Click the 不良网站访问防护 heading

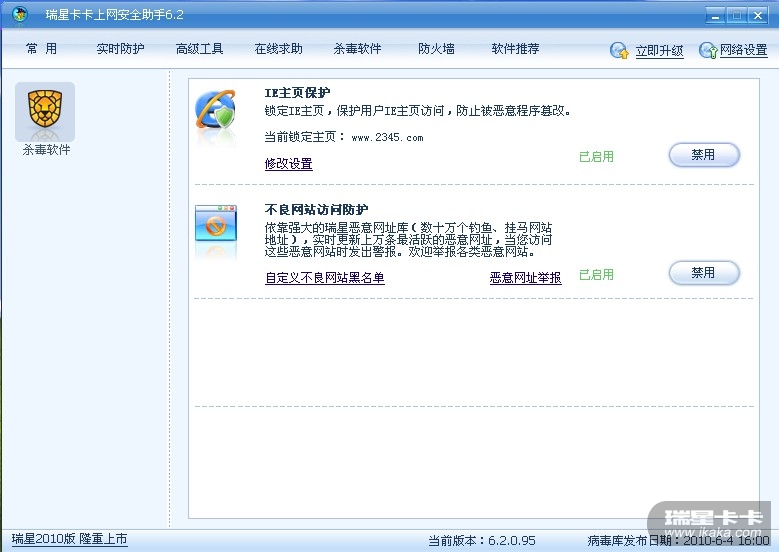click(x=316, y=210)
